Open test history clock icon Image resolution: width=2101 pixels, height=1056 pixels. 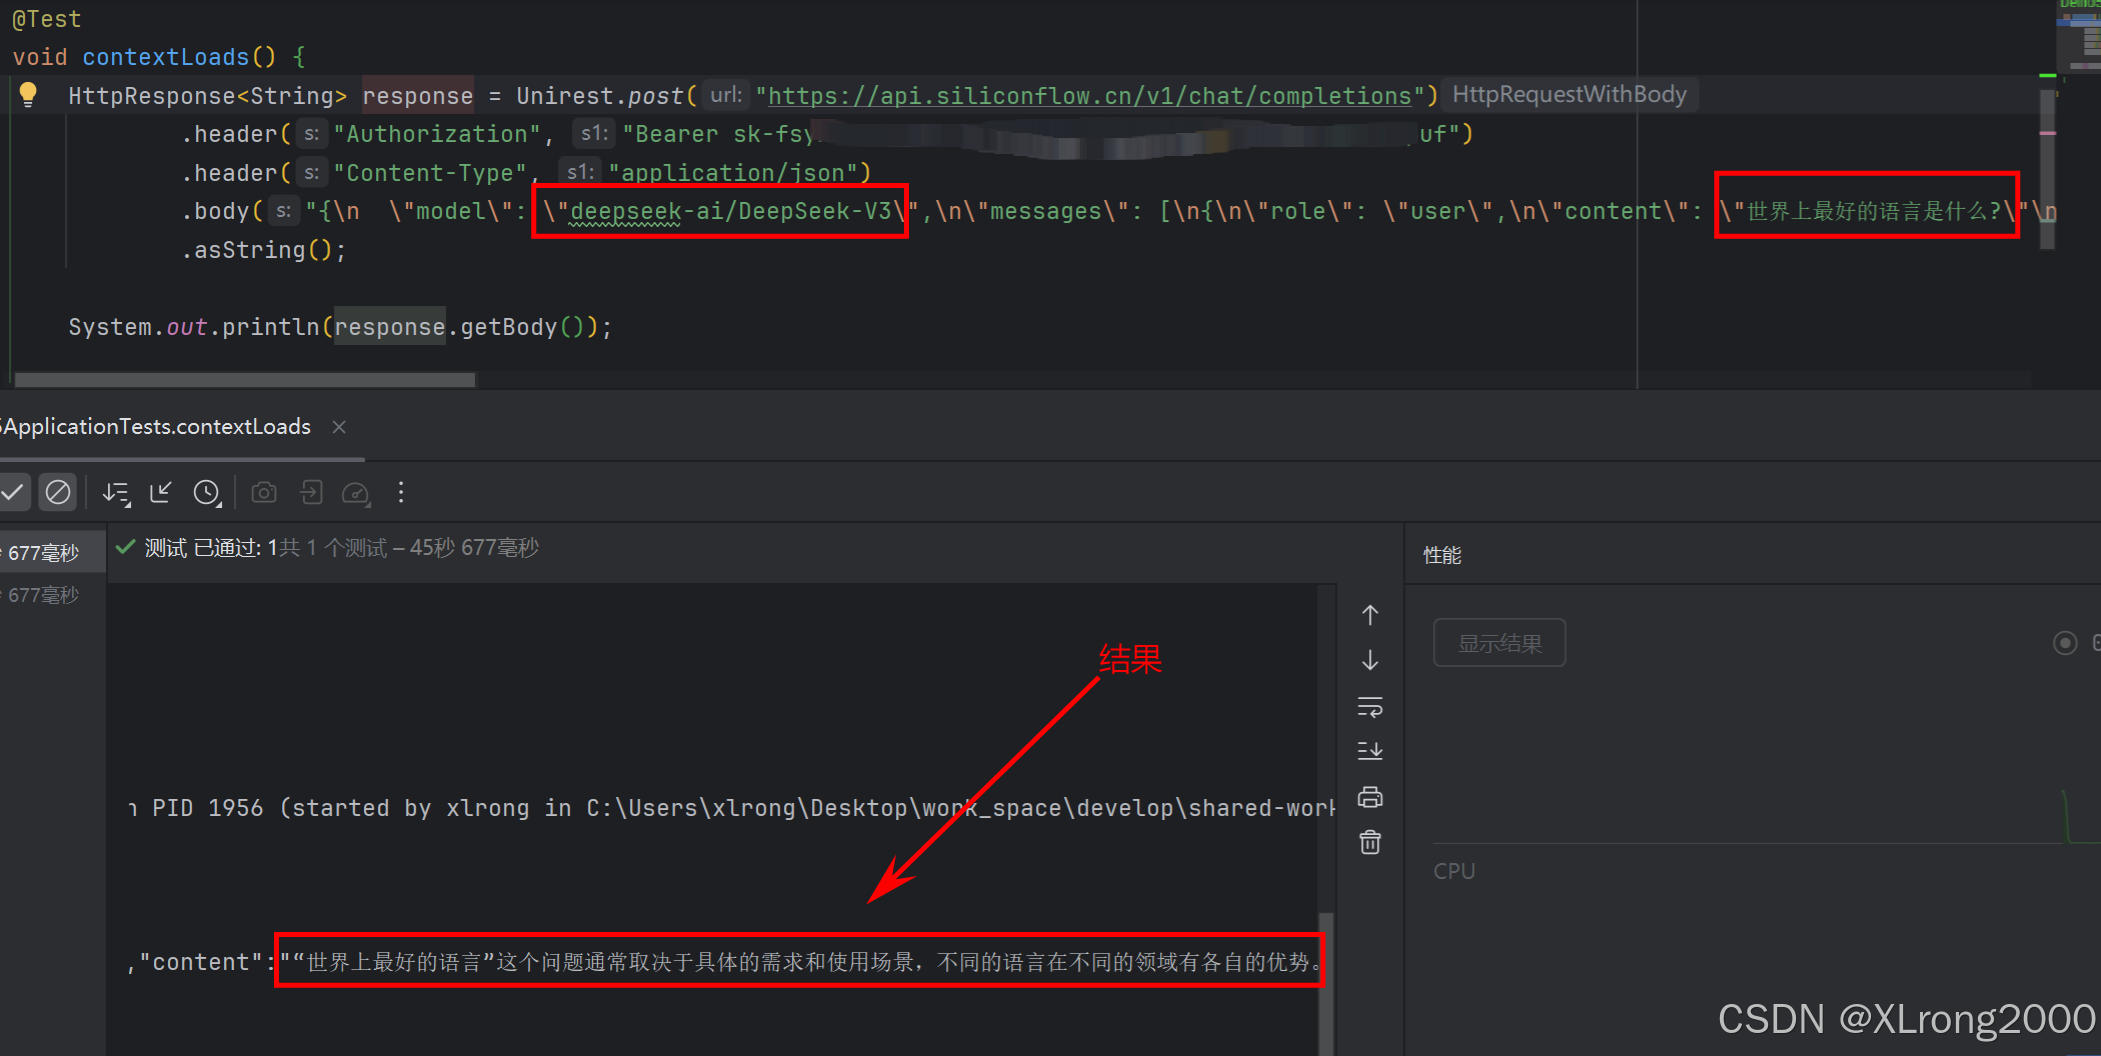tap(207, 492)
